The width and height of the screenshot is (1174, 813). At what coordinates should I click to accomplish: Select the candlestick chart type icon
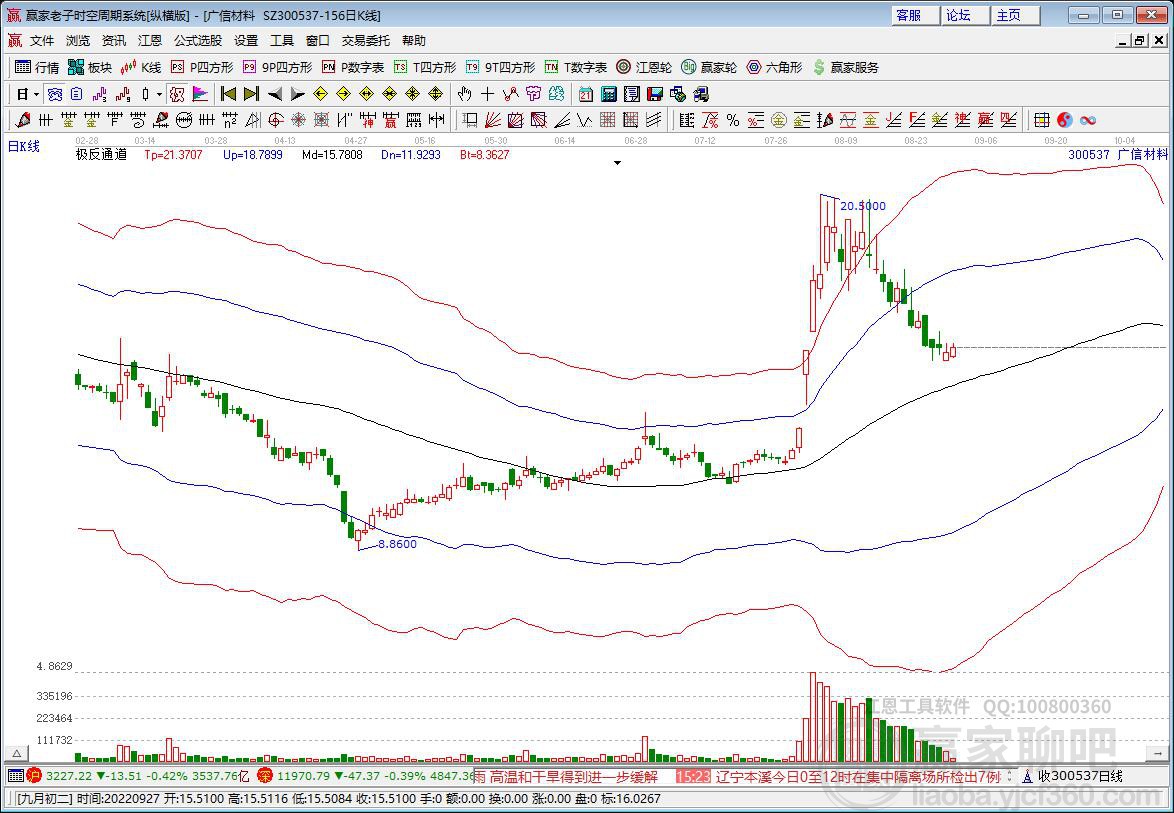(x=145, y=94)
